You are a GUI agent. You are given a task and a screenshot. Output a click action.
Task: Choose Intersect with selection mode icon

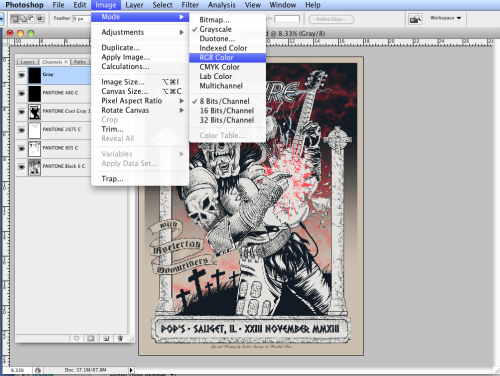click(x=40, y=19)
